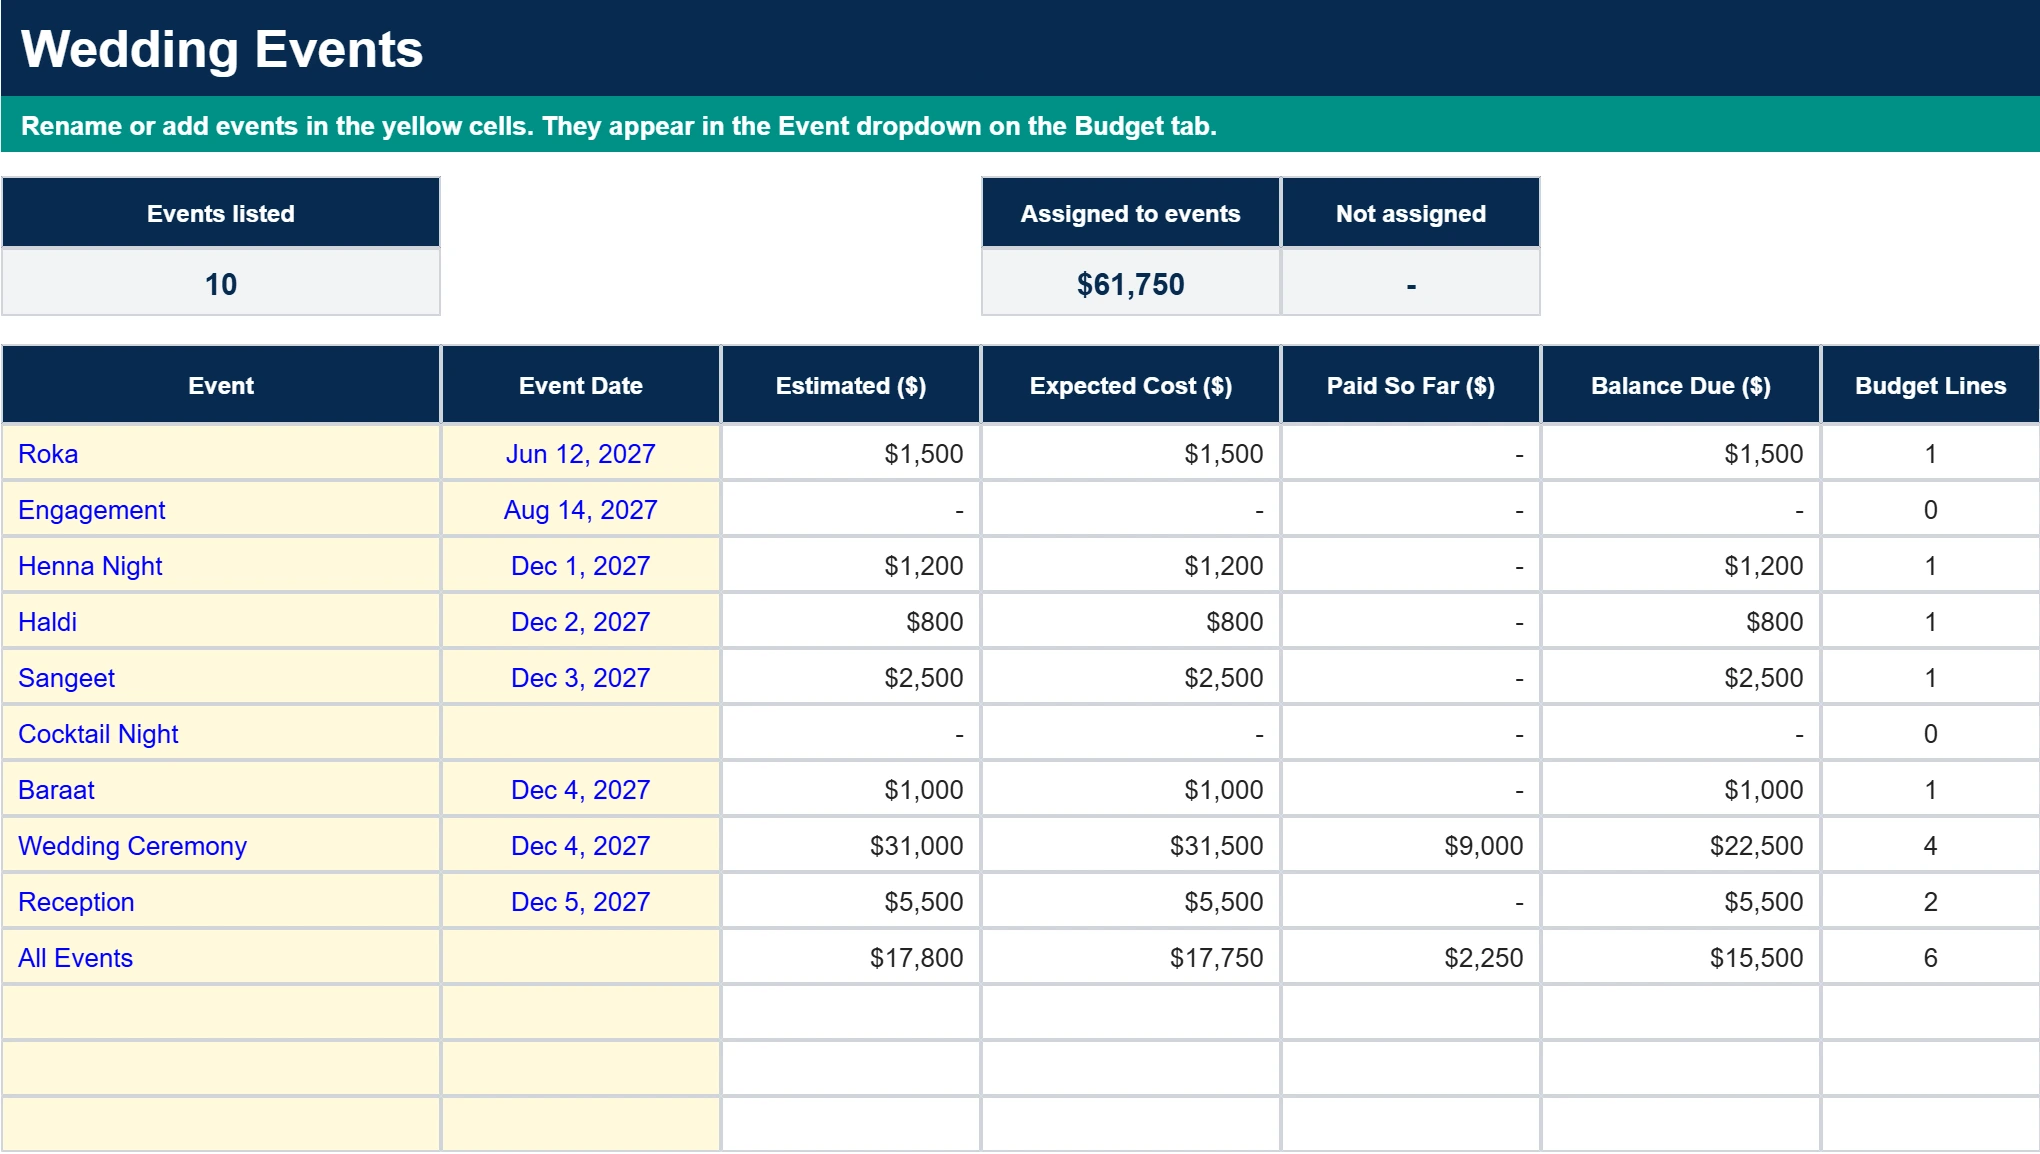Image resolution: width=2040 pixels, height=1154 pixels.
Task: Click the Dec 2, 2027 date cell
Action: pyautogui.click(x=581, y=622)
